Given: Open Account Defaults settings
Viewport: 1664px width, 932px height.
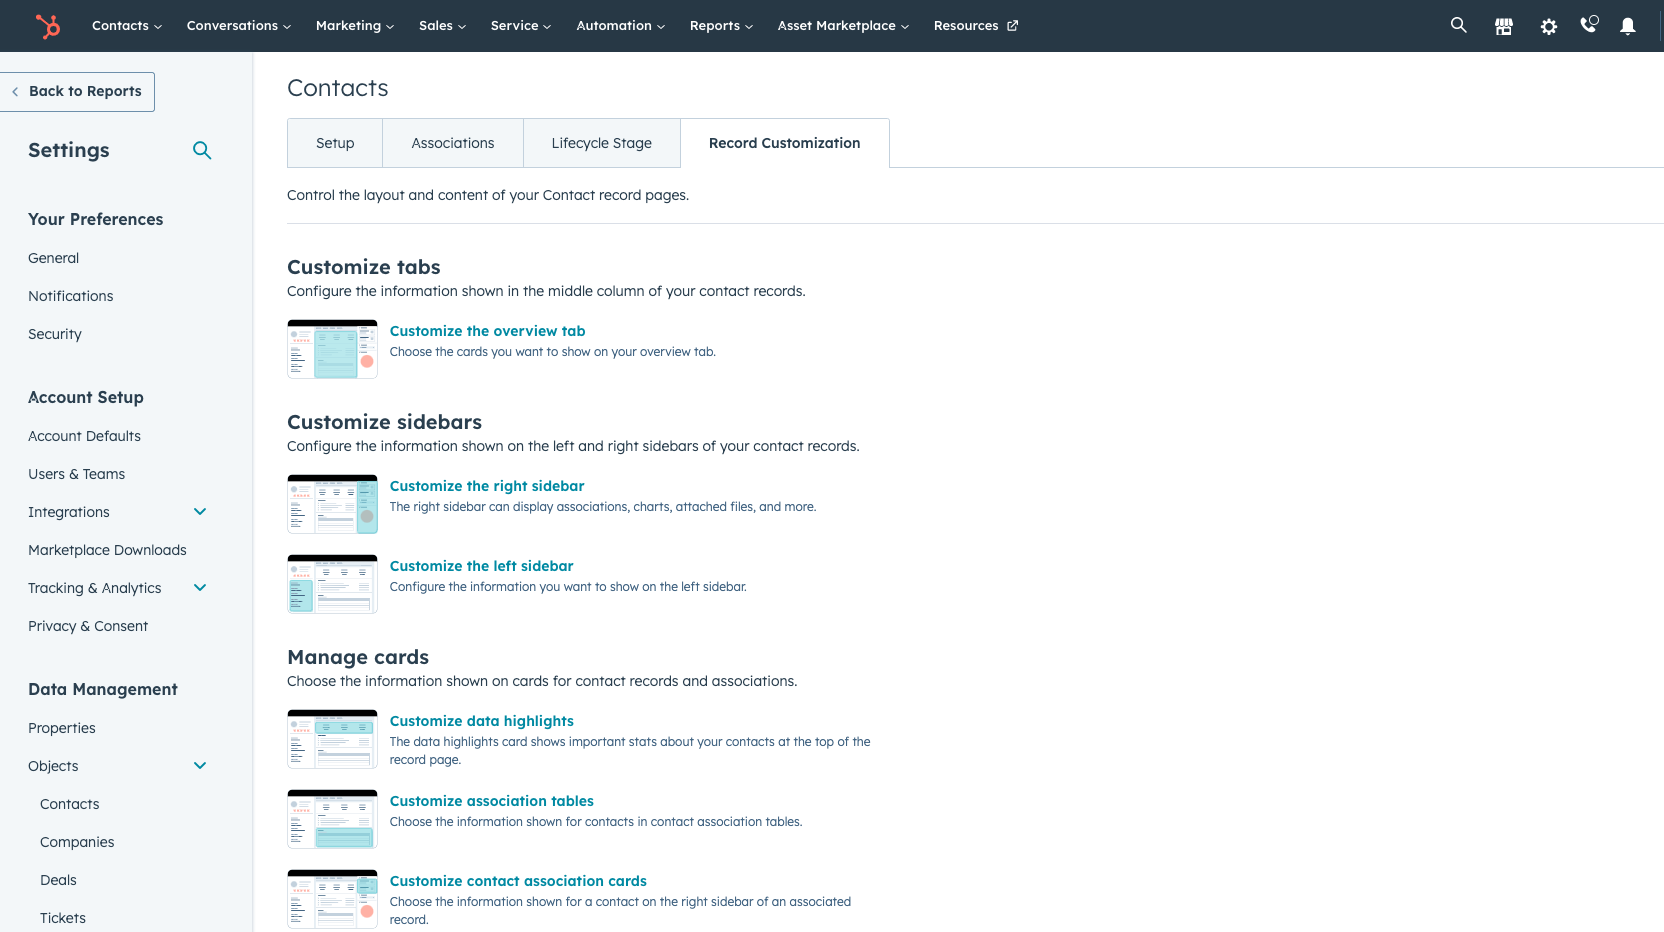Looking at the screenshot, I should coord(85,436).
